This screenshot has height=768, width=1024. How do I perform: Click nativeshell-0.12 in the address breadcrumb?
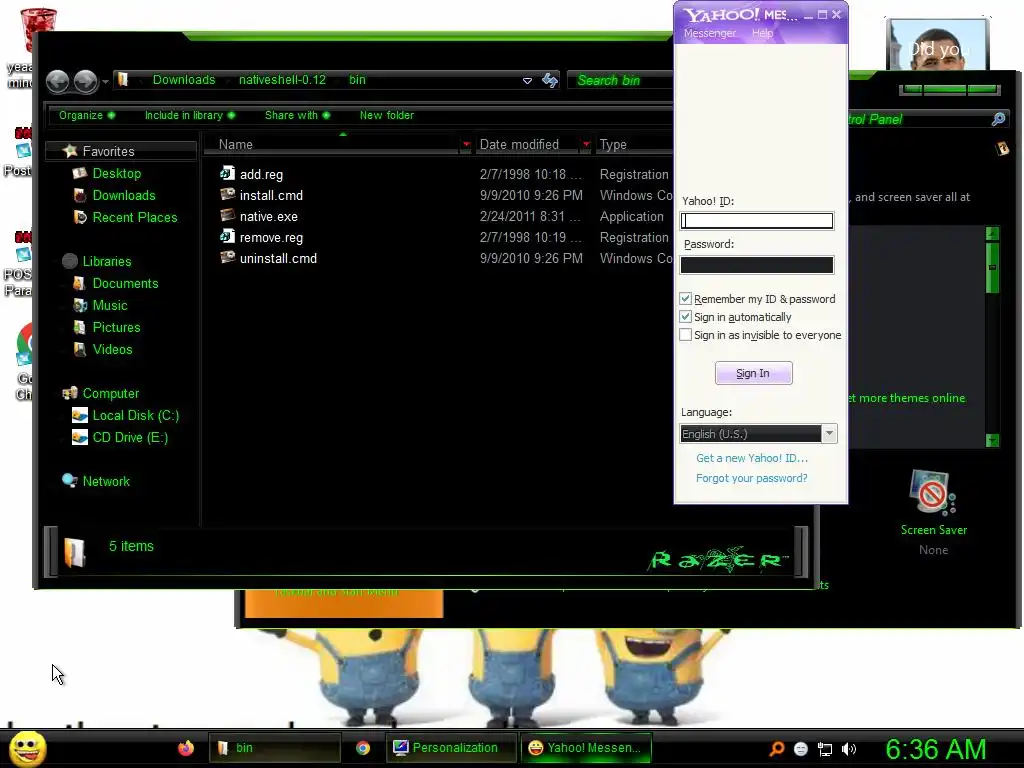(282, 80)
